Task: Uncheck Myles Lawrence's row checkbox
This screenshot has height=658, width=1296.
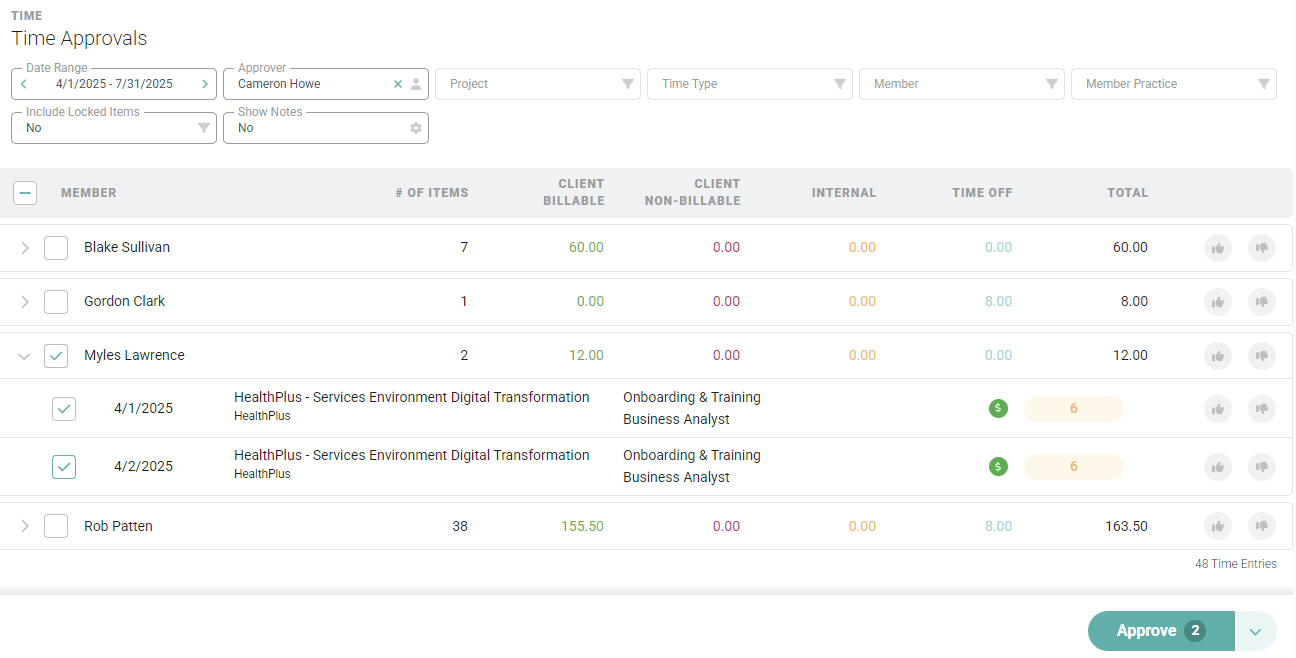Action: coord(56,356)
